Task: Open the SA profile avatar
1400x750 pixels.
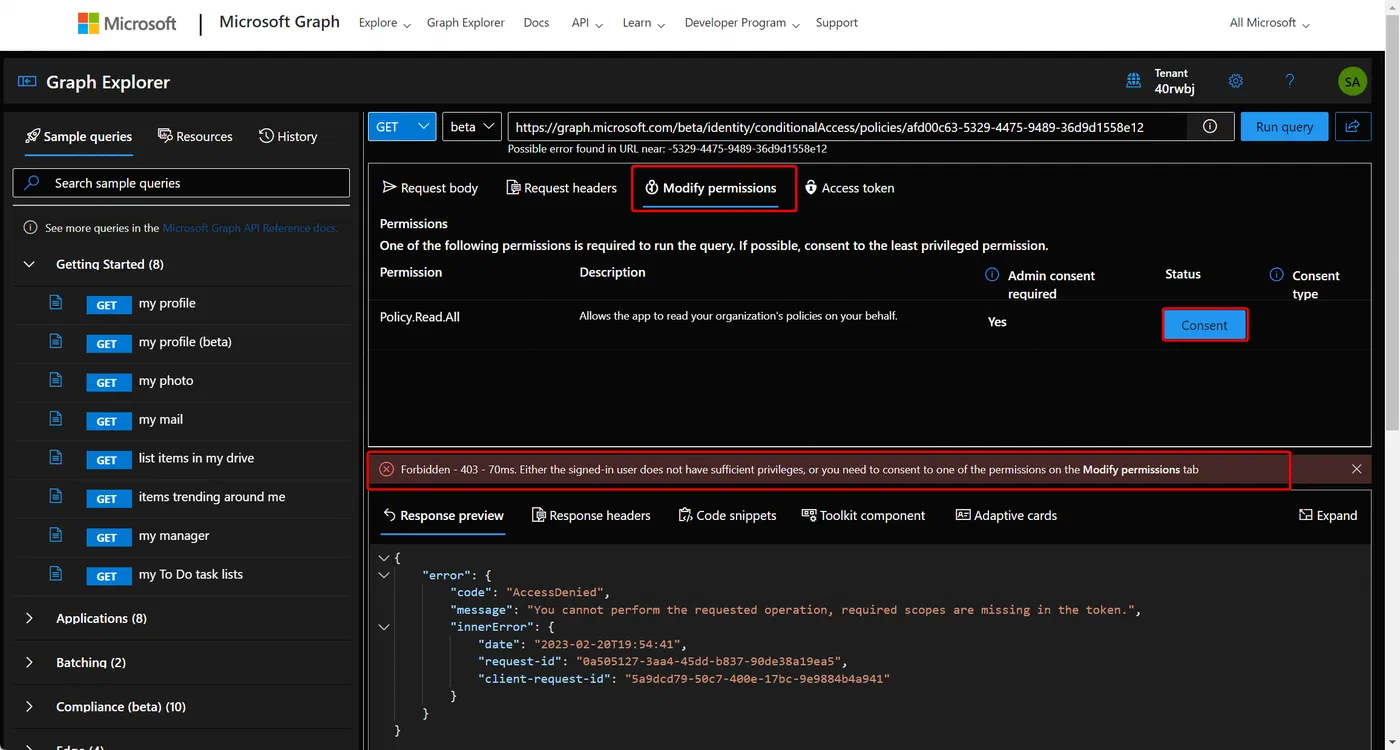Action: (1352, 82)
